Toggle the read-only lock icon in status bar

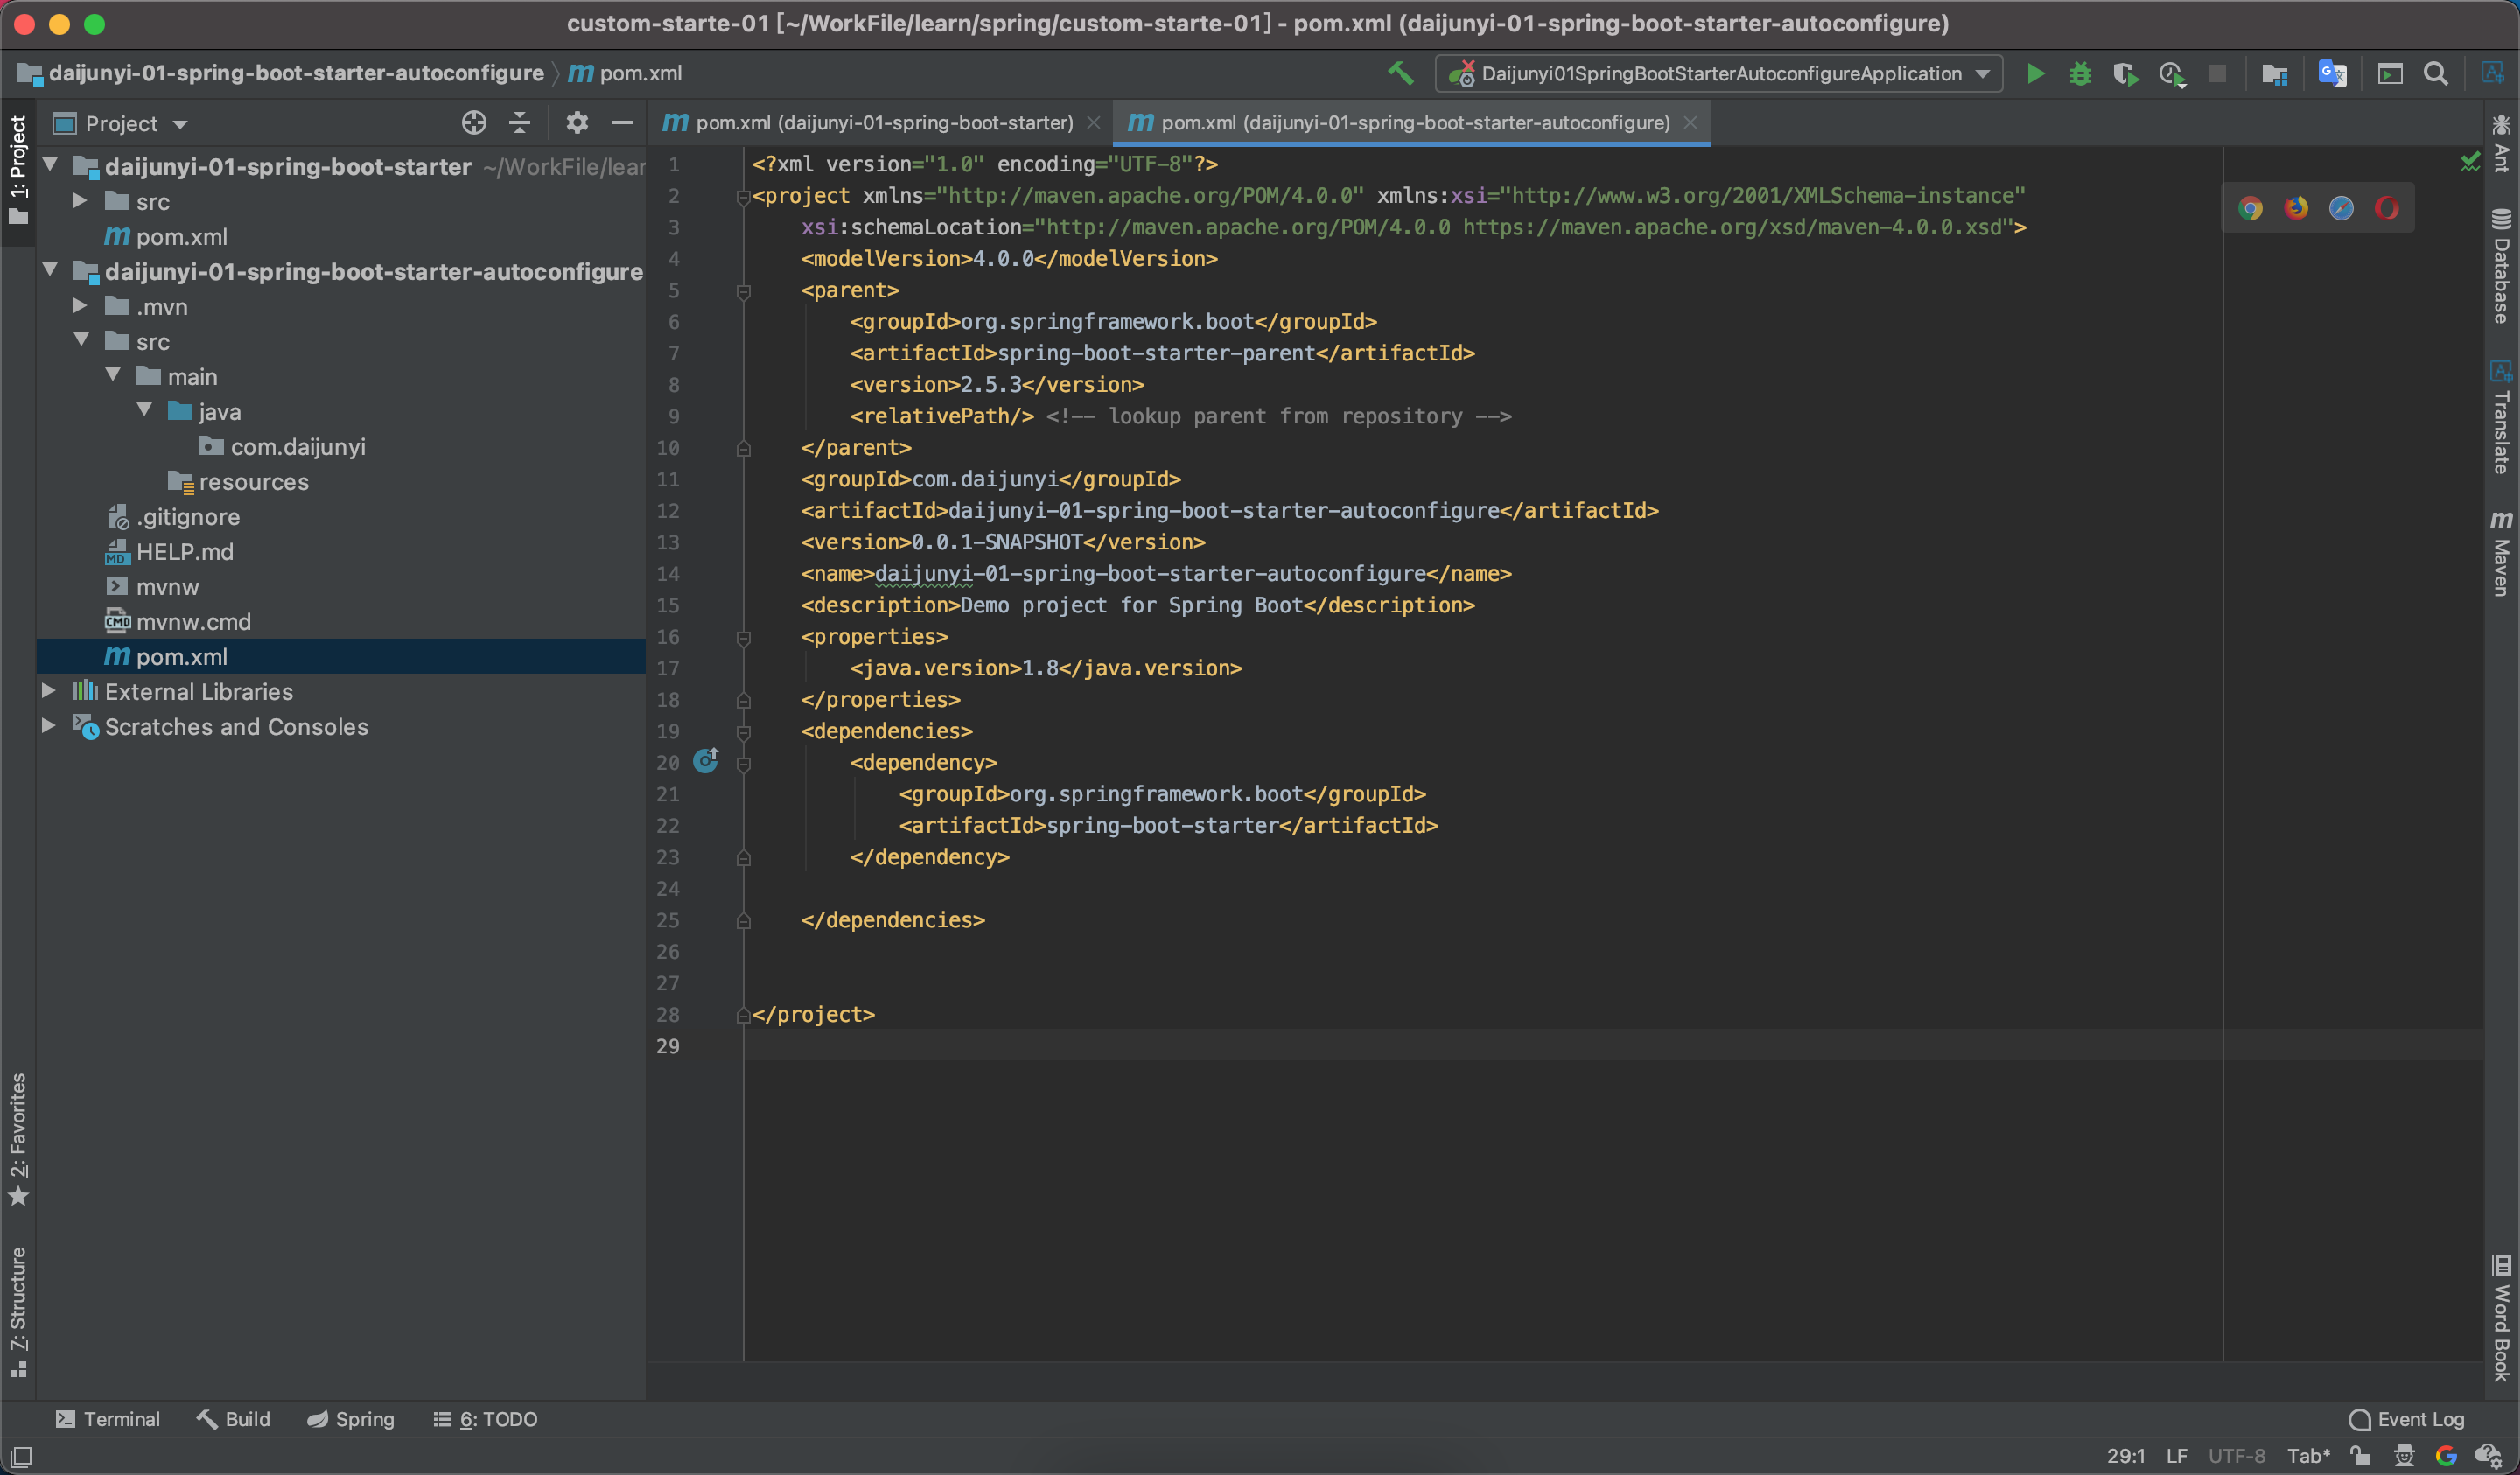(x=2361, y=1455)
